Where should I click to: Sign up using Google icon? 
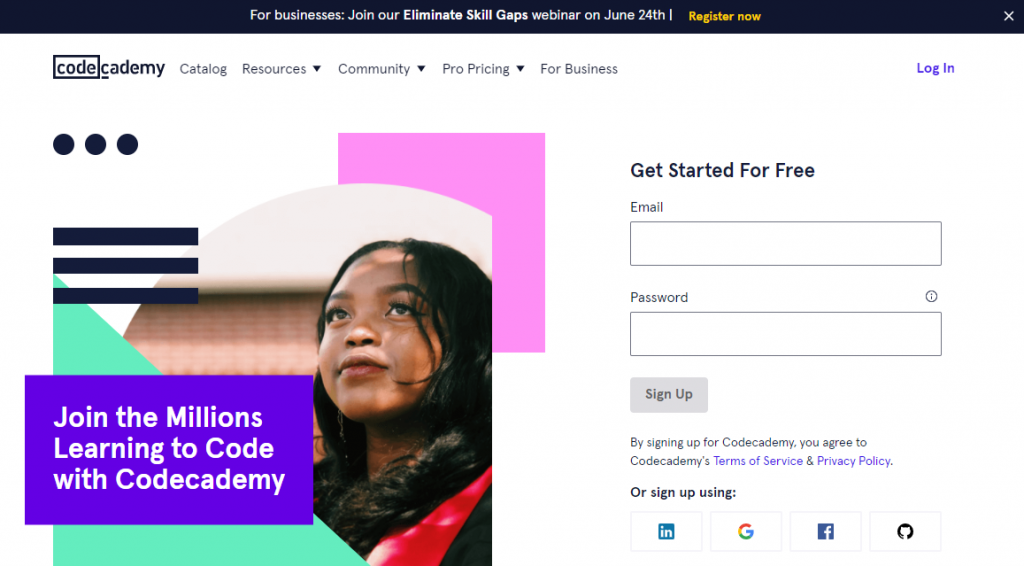(x=746, y=532)
